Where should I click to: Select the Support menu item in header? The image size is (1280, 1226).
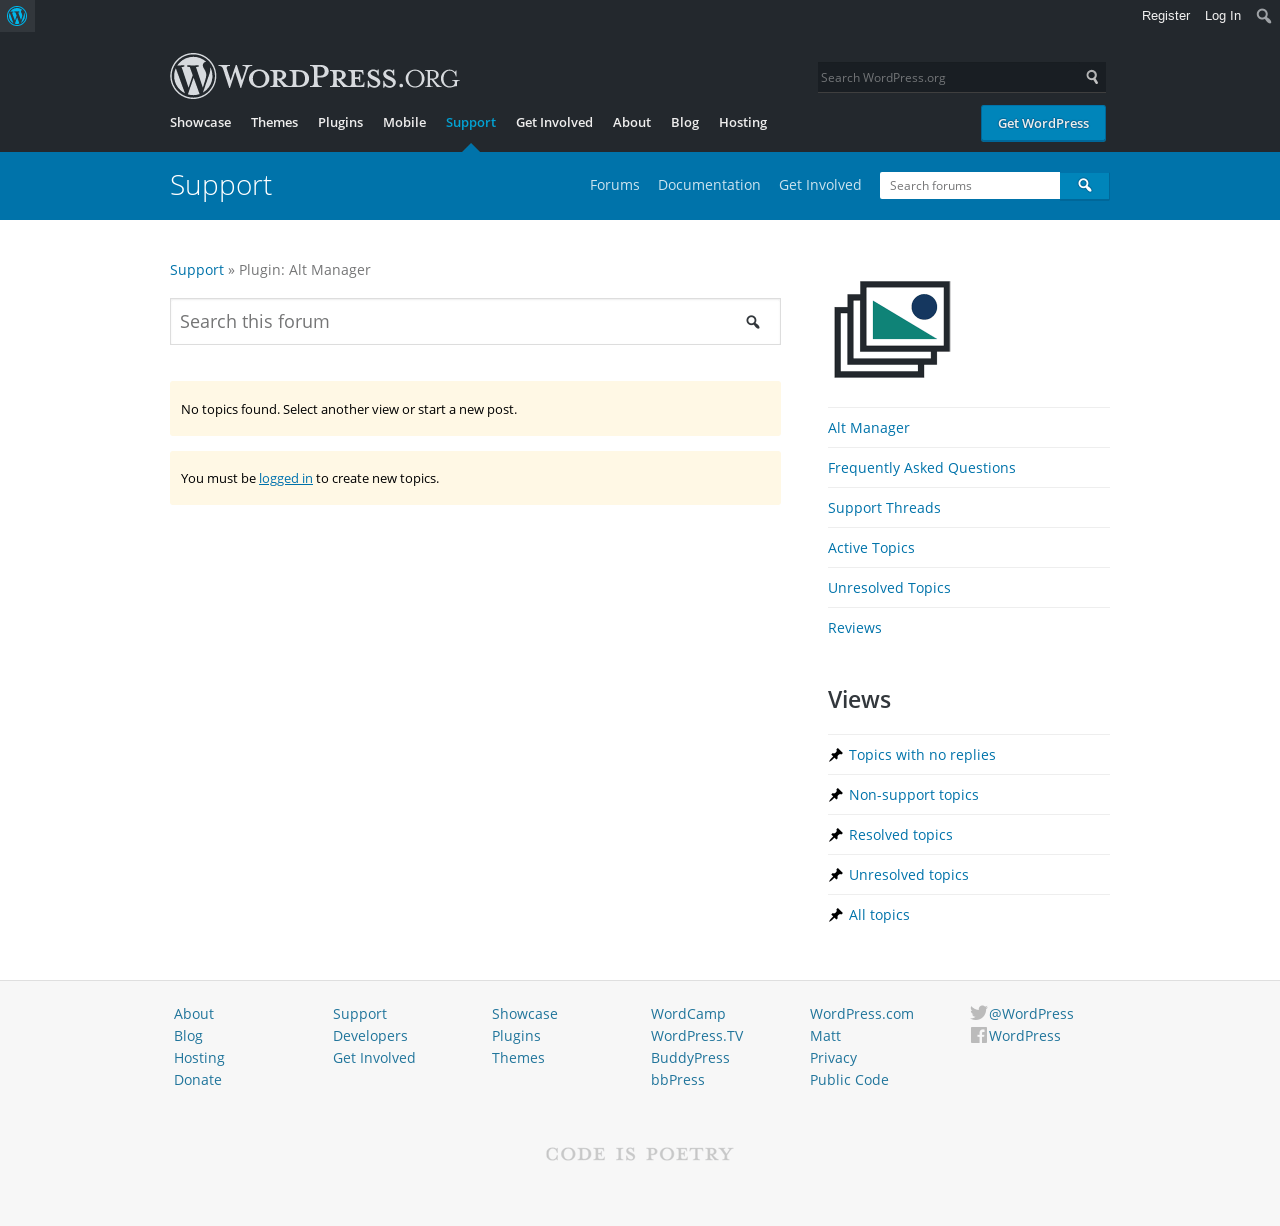(471, 122)
